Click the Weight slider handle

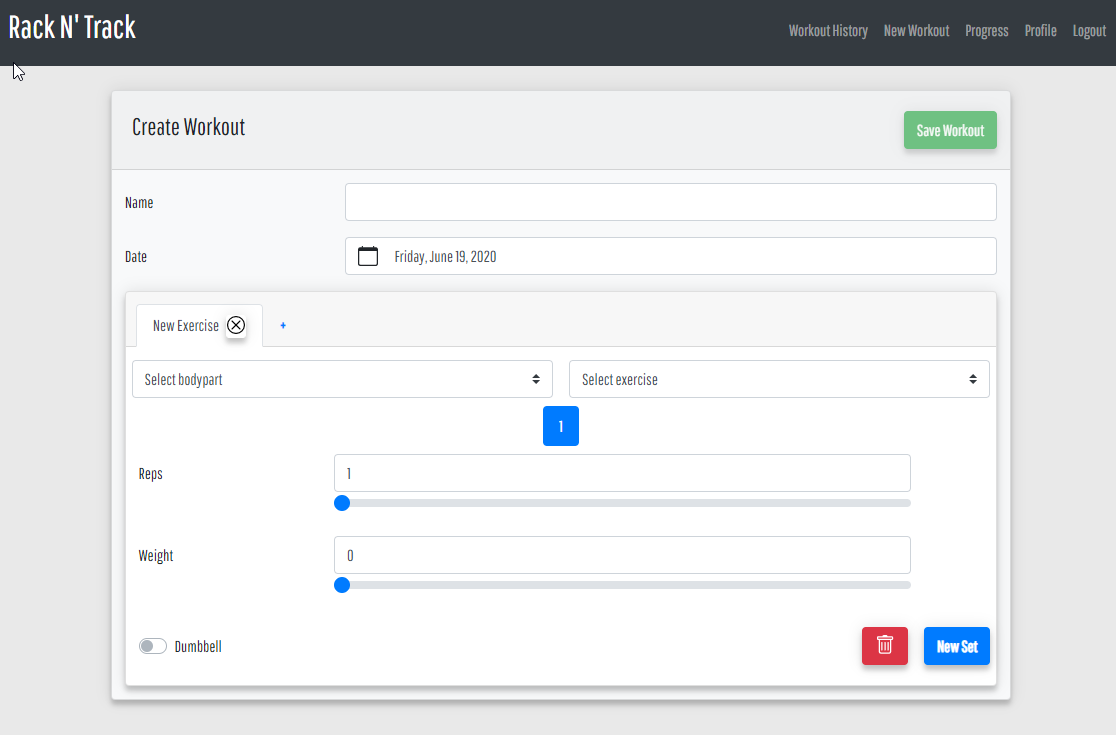click(x=342, y=585)
